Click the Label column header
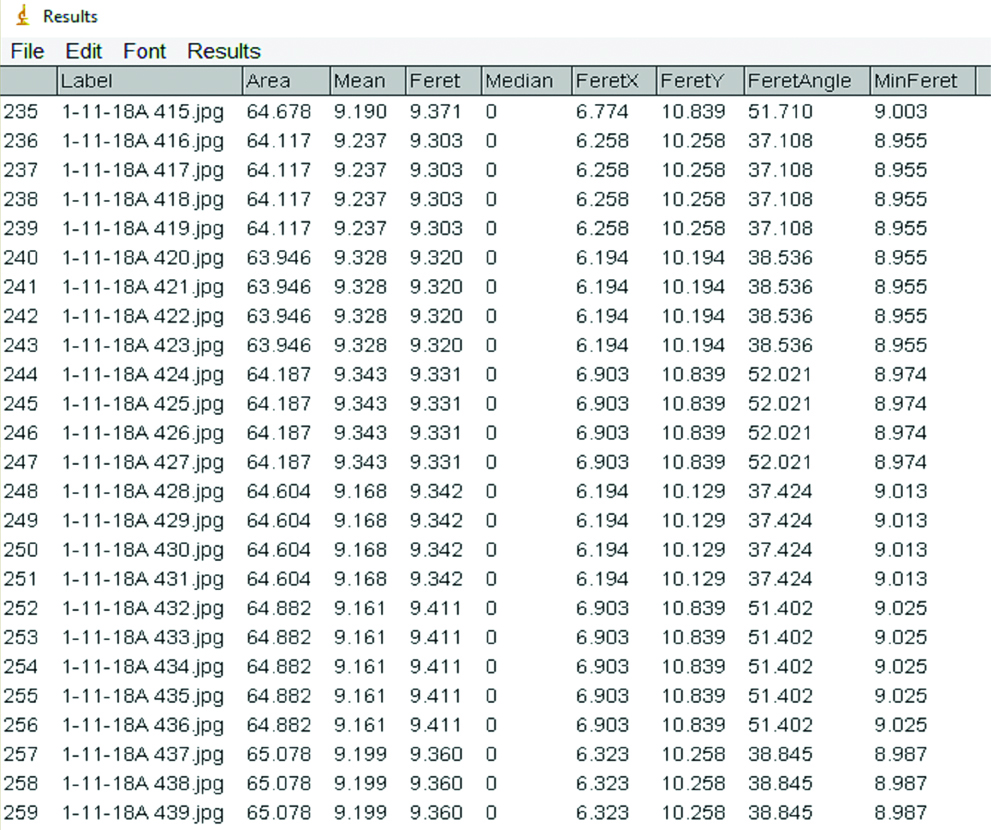Screen dimensions: 991x830 pos(150,81)
